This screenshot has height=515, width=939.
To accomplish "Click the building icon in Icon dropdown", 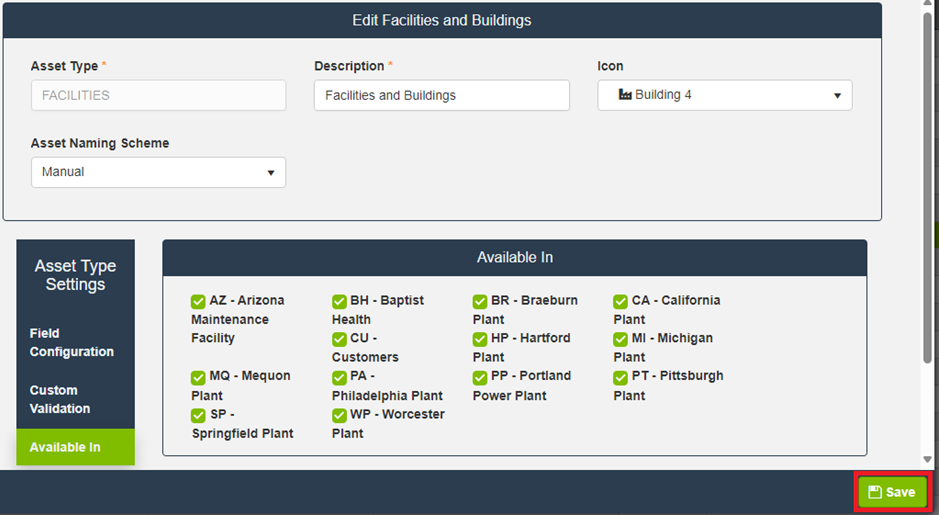I will (x=626, y=95).
